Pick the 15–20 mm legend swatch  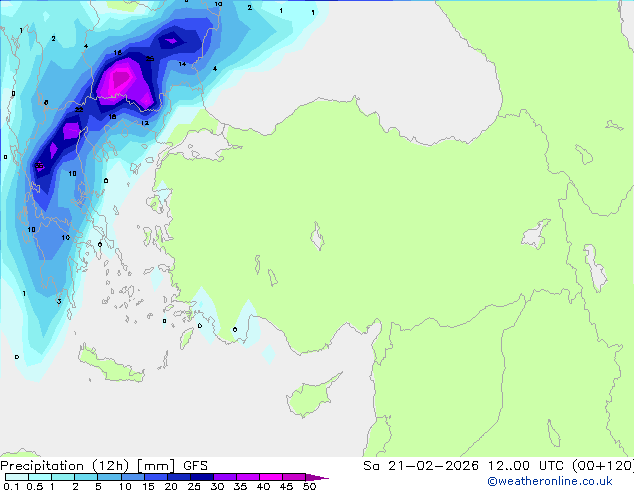coord(155,477)
